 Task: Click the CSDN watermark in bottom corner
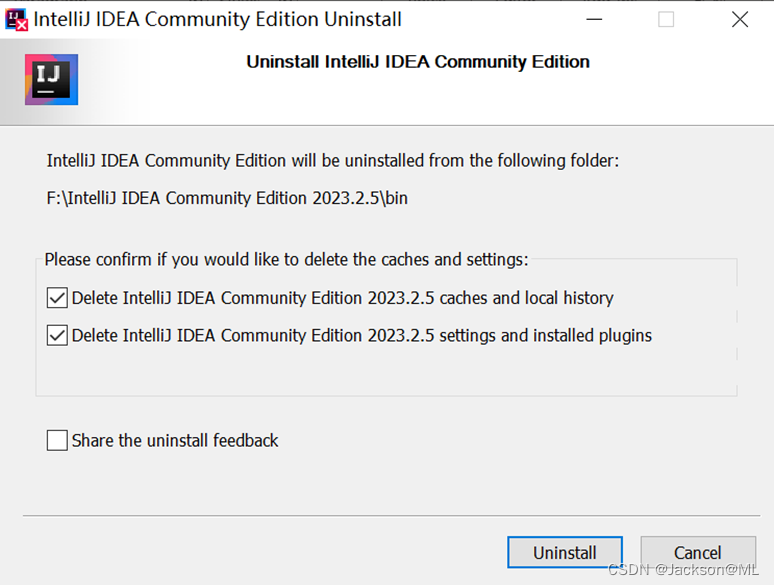[683, 570]
